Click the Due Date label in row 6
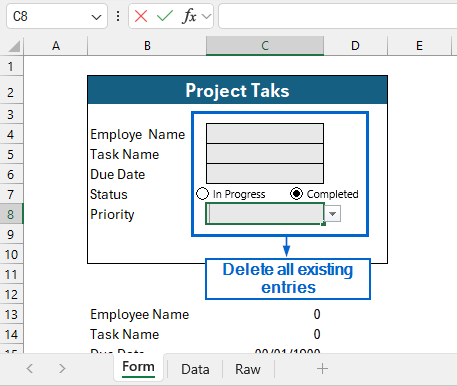This screenshot has height=386, width=457. (118, 174)
